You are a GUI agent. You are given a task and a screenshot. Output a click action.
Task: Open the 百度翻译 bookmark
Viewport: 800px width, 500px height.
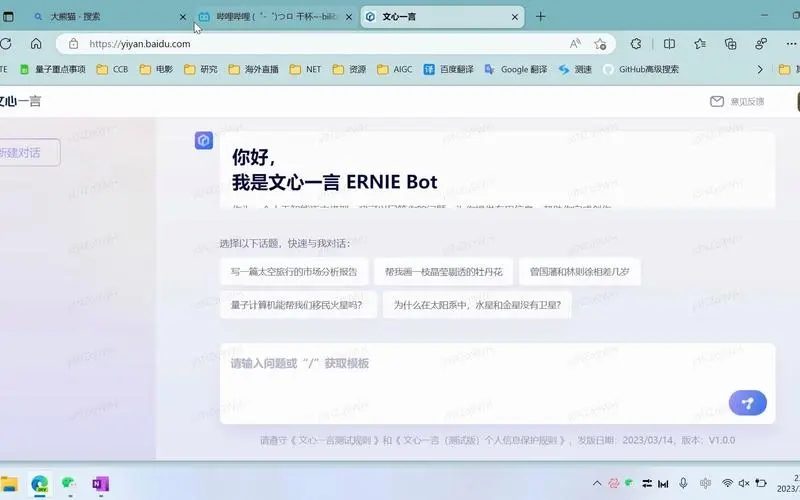coord(448,69)
